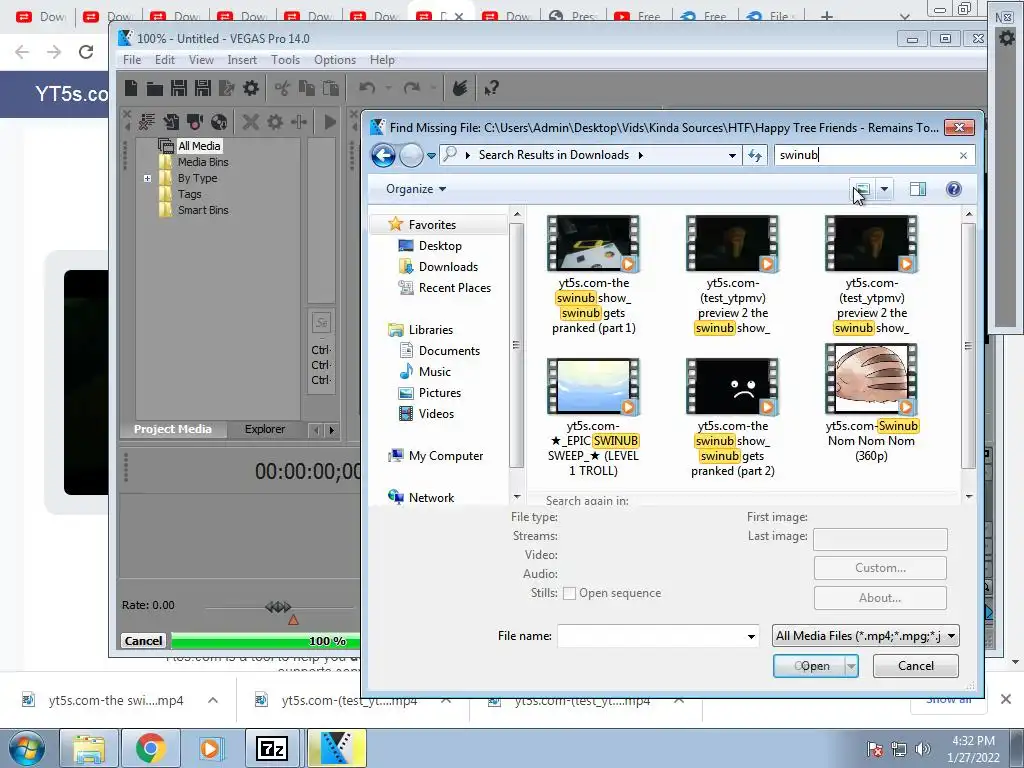Click the Chrome icon in taskbar

coord(150,748)
